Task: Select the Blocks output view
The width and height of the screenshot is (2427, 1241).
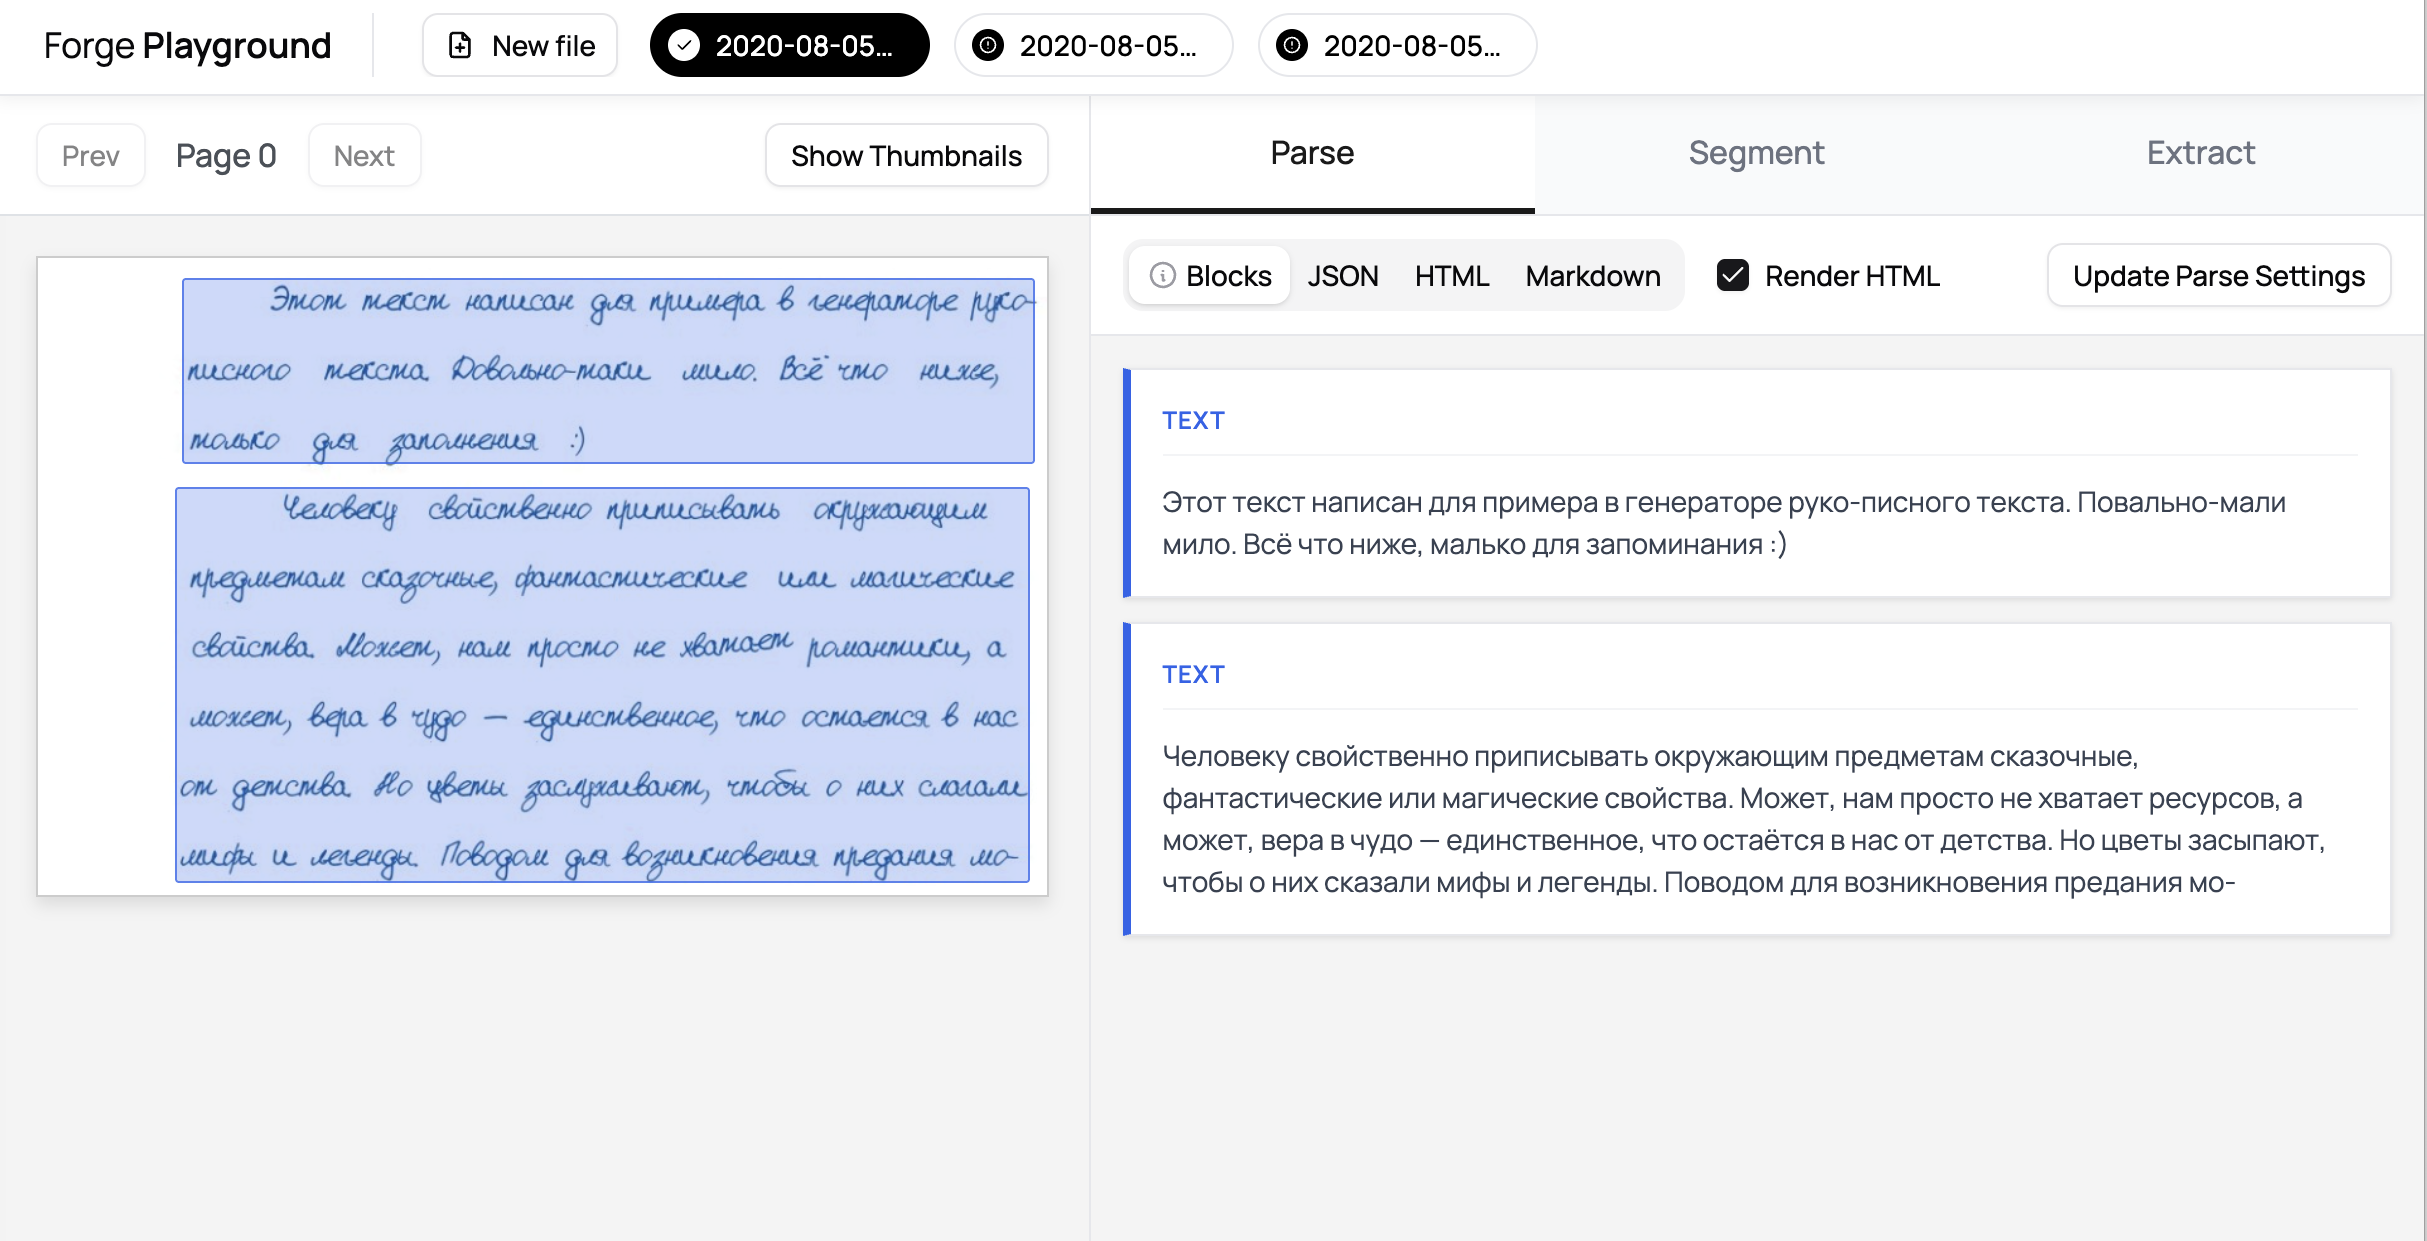Action: [x=1229, y=276]
